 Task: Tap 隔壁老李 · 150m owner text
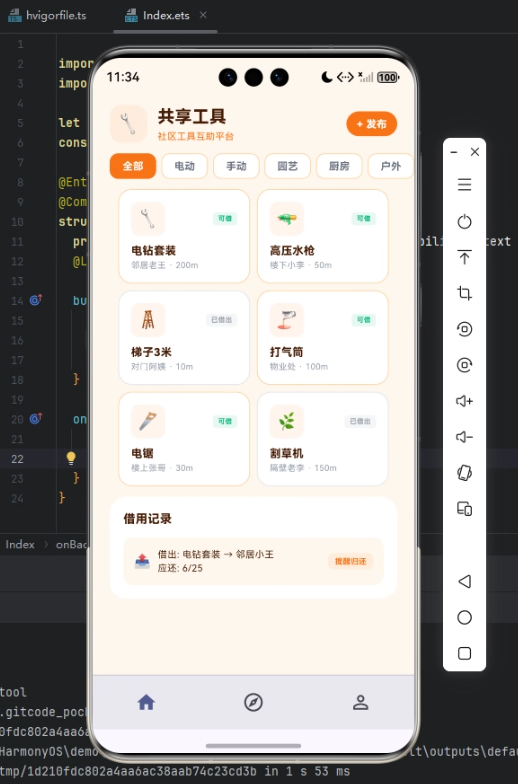click(304, 468)
